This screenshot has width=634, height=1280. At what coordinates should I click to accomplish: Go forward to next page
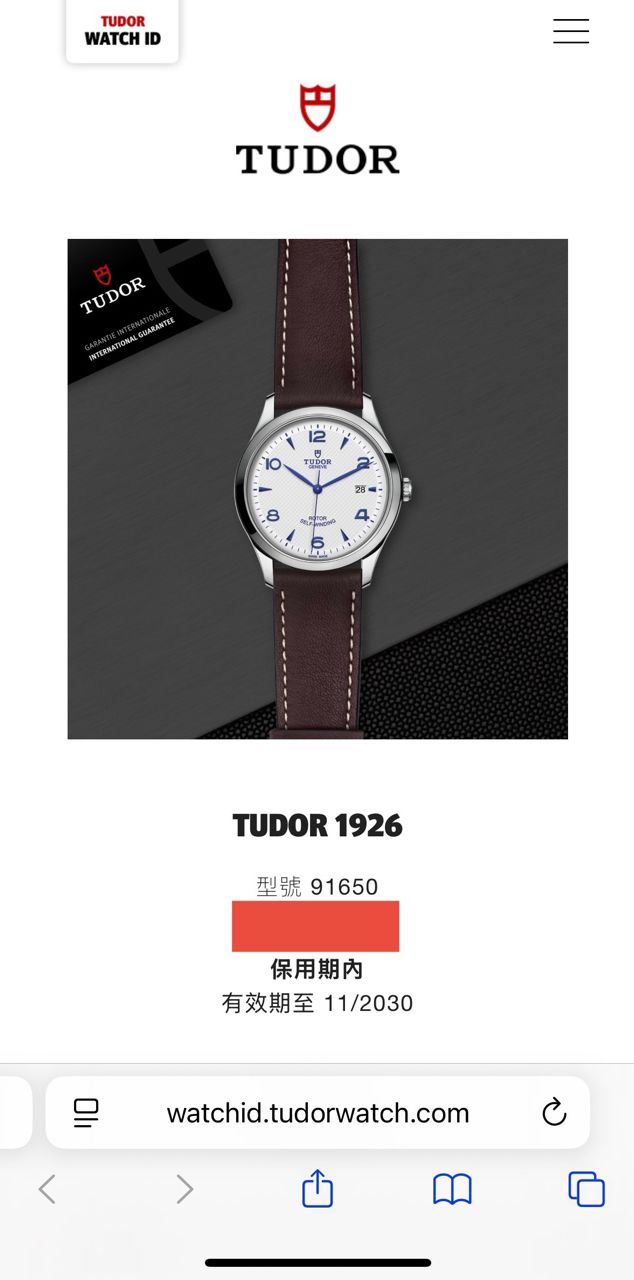coord(184,1189)
